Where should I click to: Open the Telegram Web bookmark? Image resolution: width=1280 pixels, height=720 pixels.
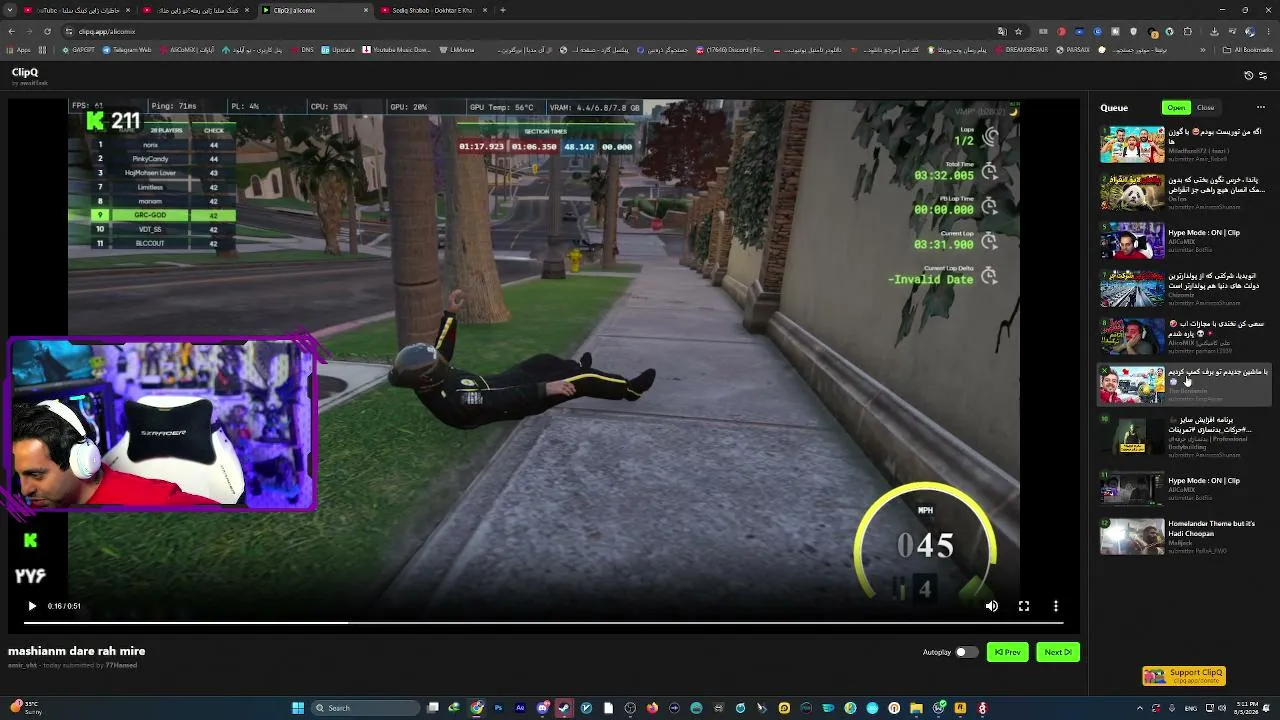tap(127, 49)
